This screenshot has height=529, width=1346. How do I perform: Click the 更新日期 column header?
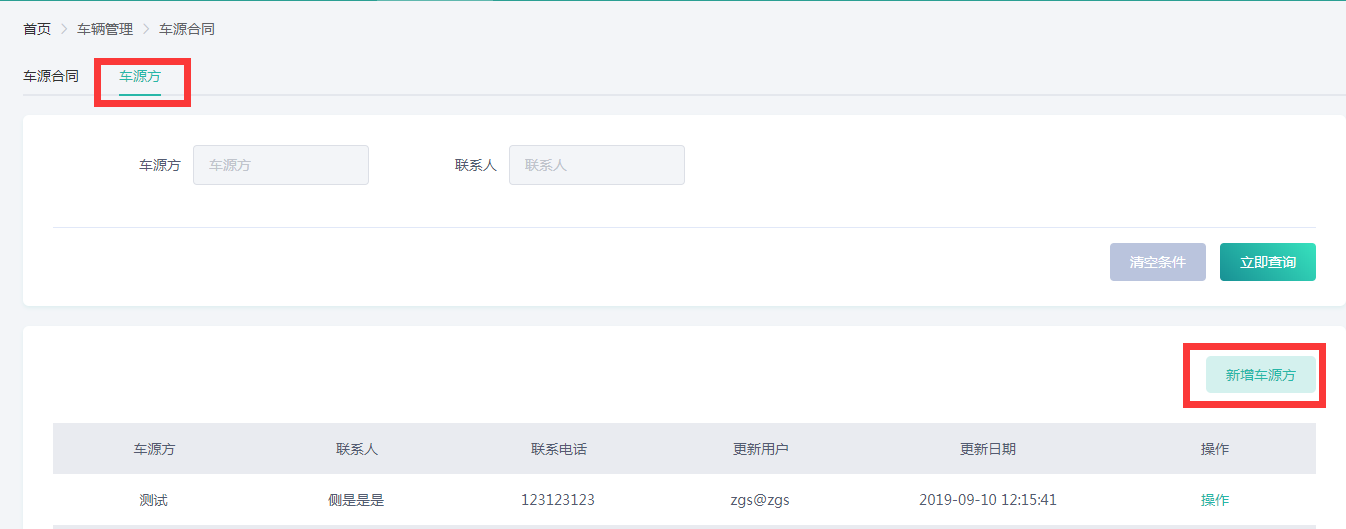coord(987,449)
